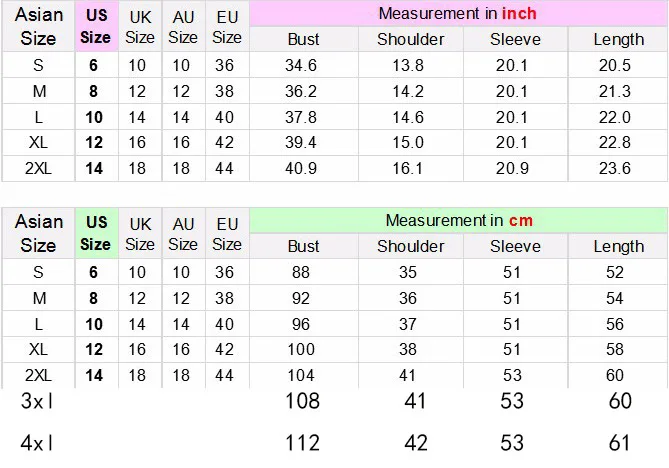669x468 pixels.
Task: Select the 61 length value
Action: (x=619, y=442)
